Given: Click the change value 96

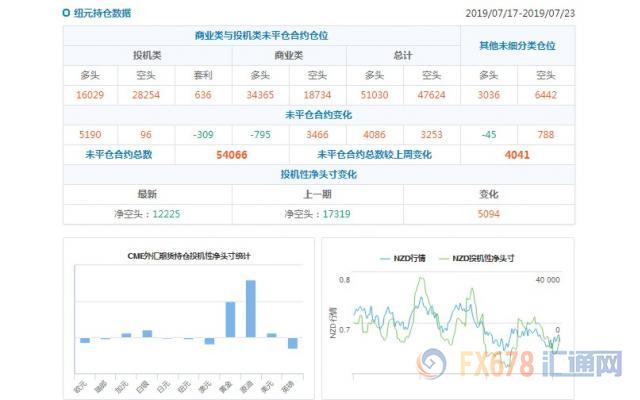Looking at the screenshot, I should 146,135.
